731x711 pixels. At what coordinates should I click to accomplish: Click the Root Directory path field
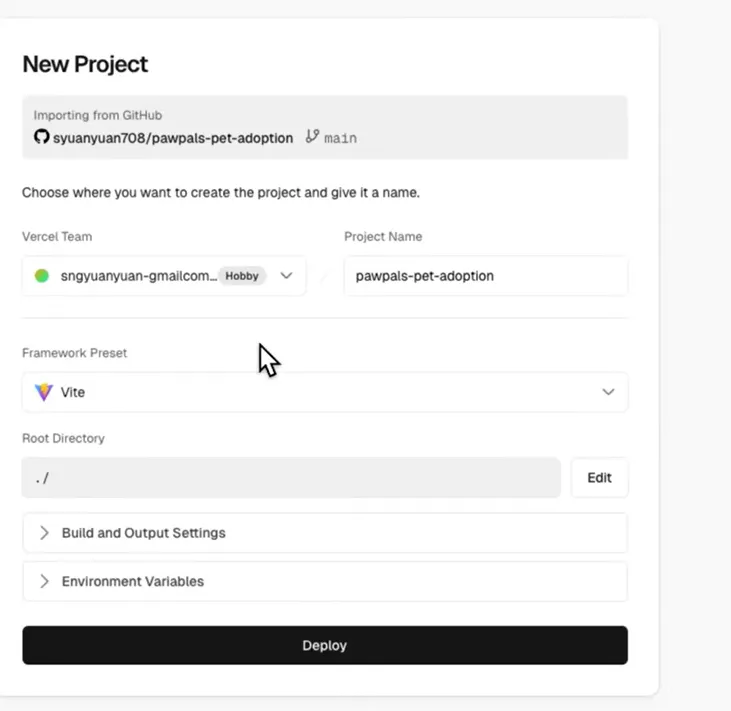point(290,478)
